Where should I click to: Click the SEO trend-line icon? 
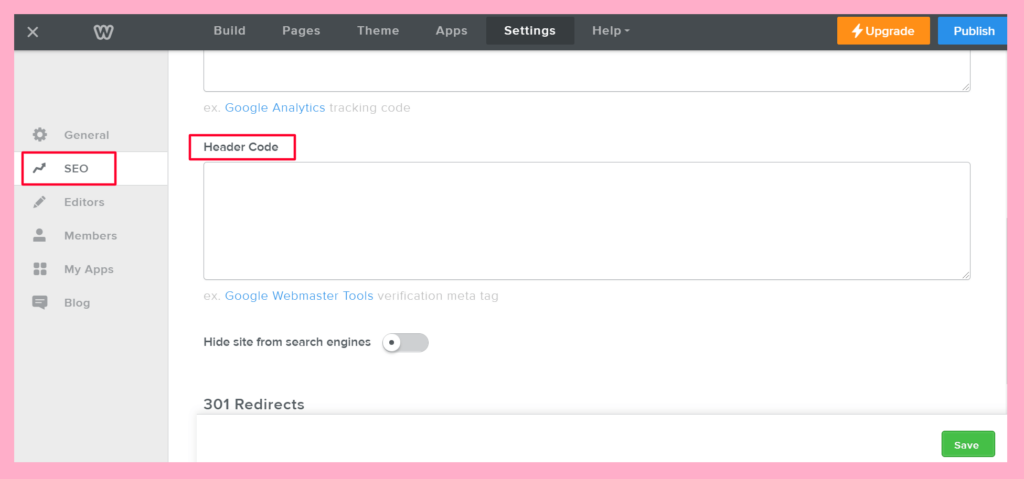(40, 169)
